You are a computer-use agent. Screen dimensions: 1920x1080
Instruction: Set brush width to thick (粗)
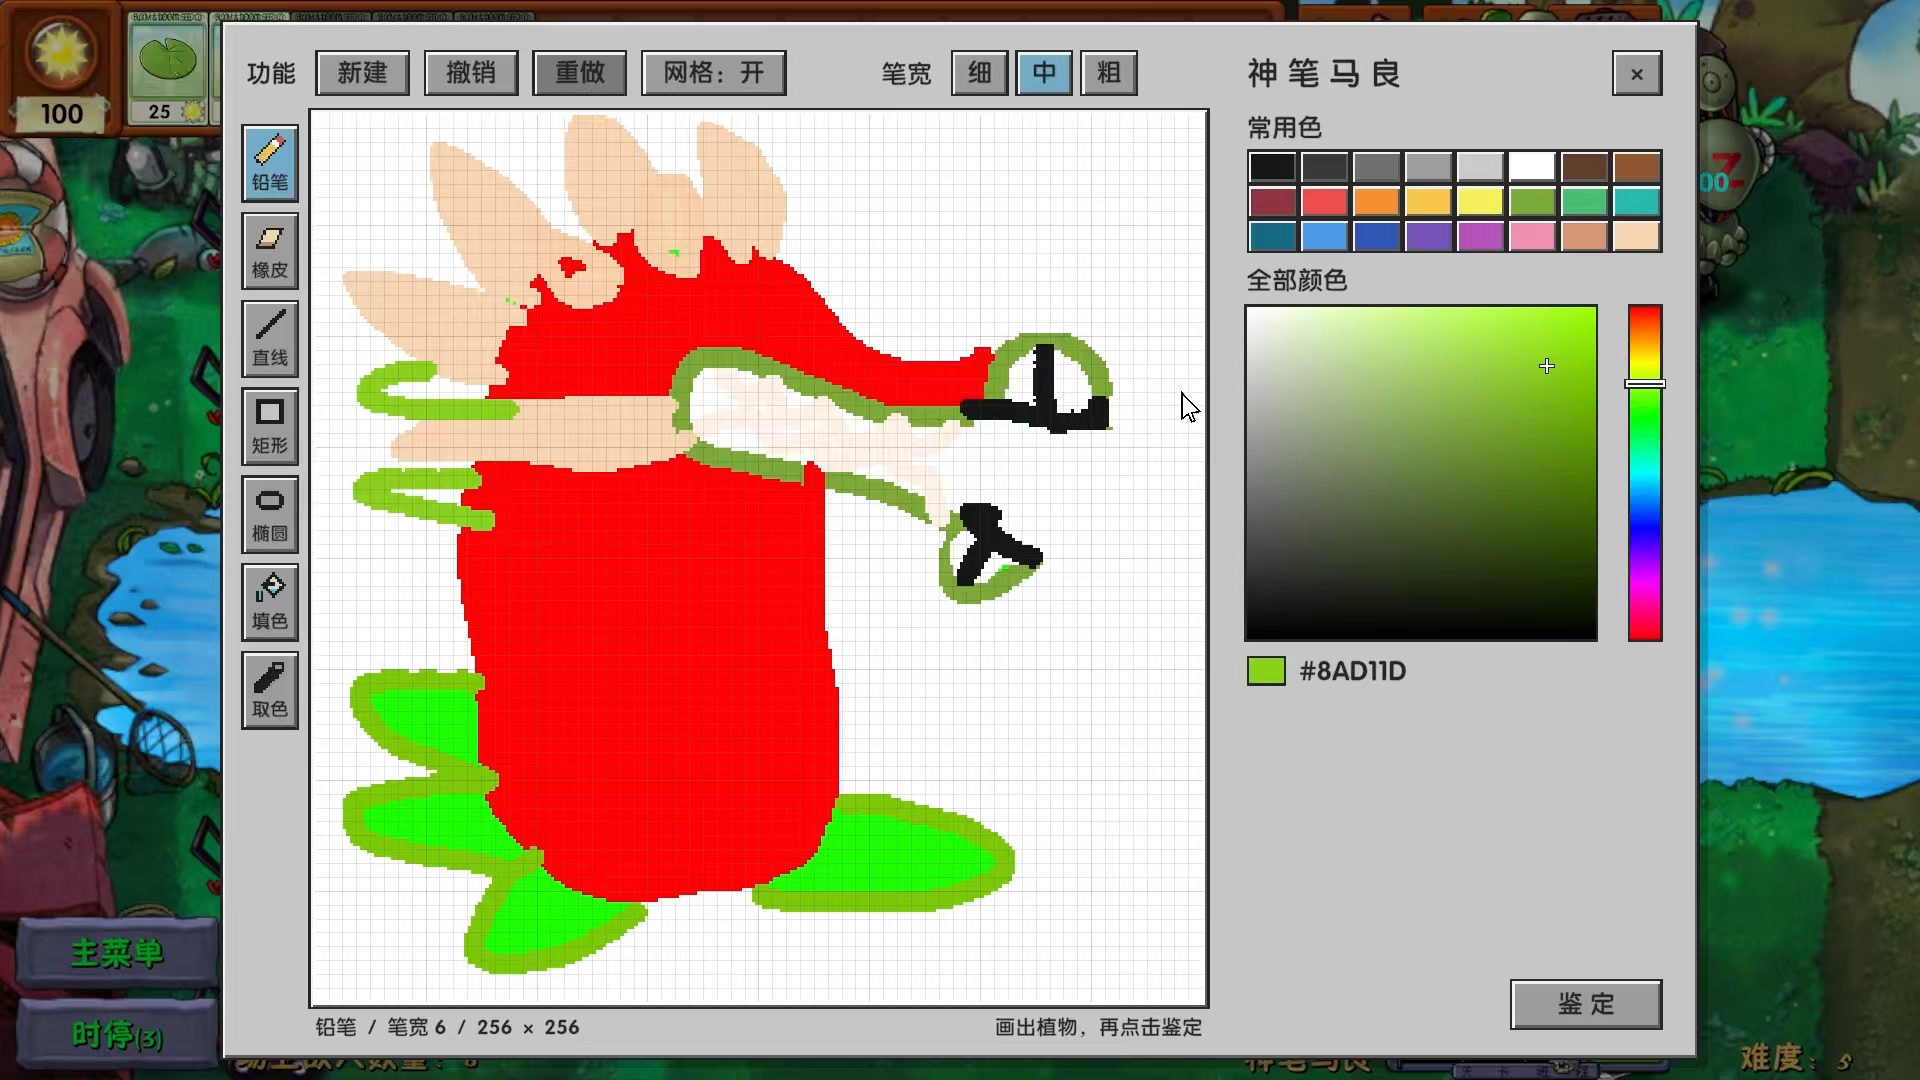[x=1109, y=73]
